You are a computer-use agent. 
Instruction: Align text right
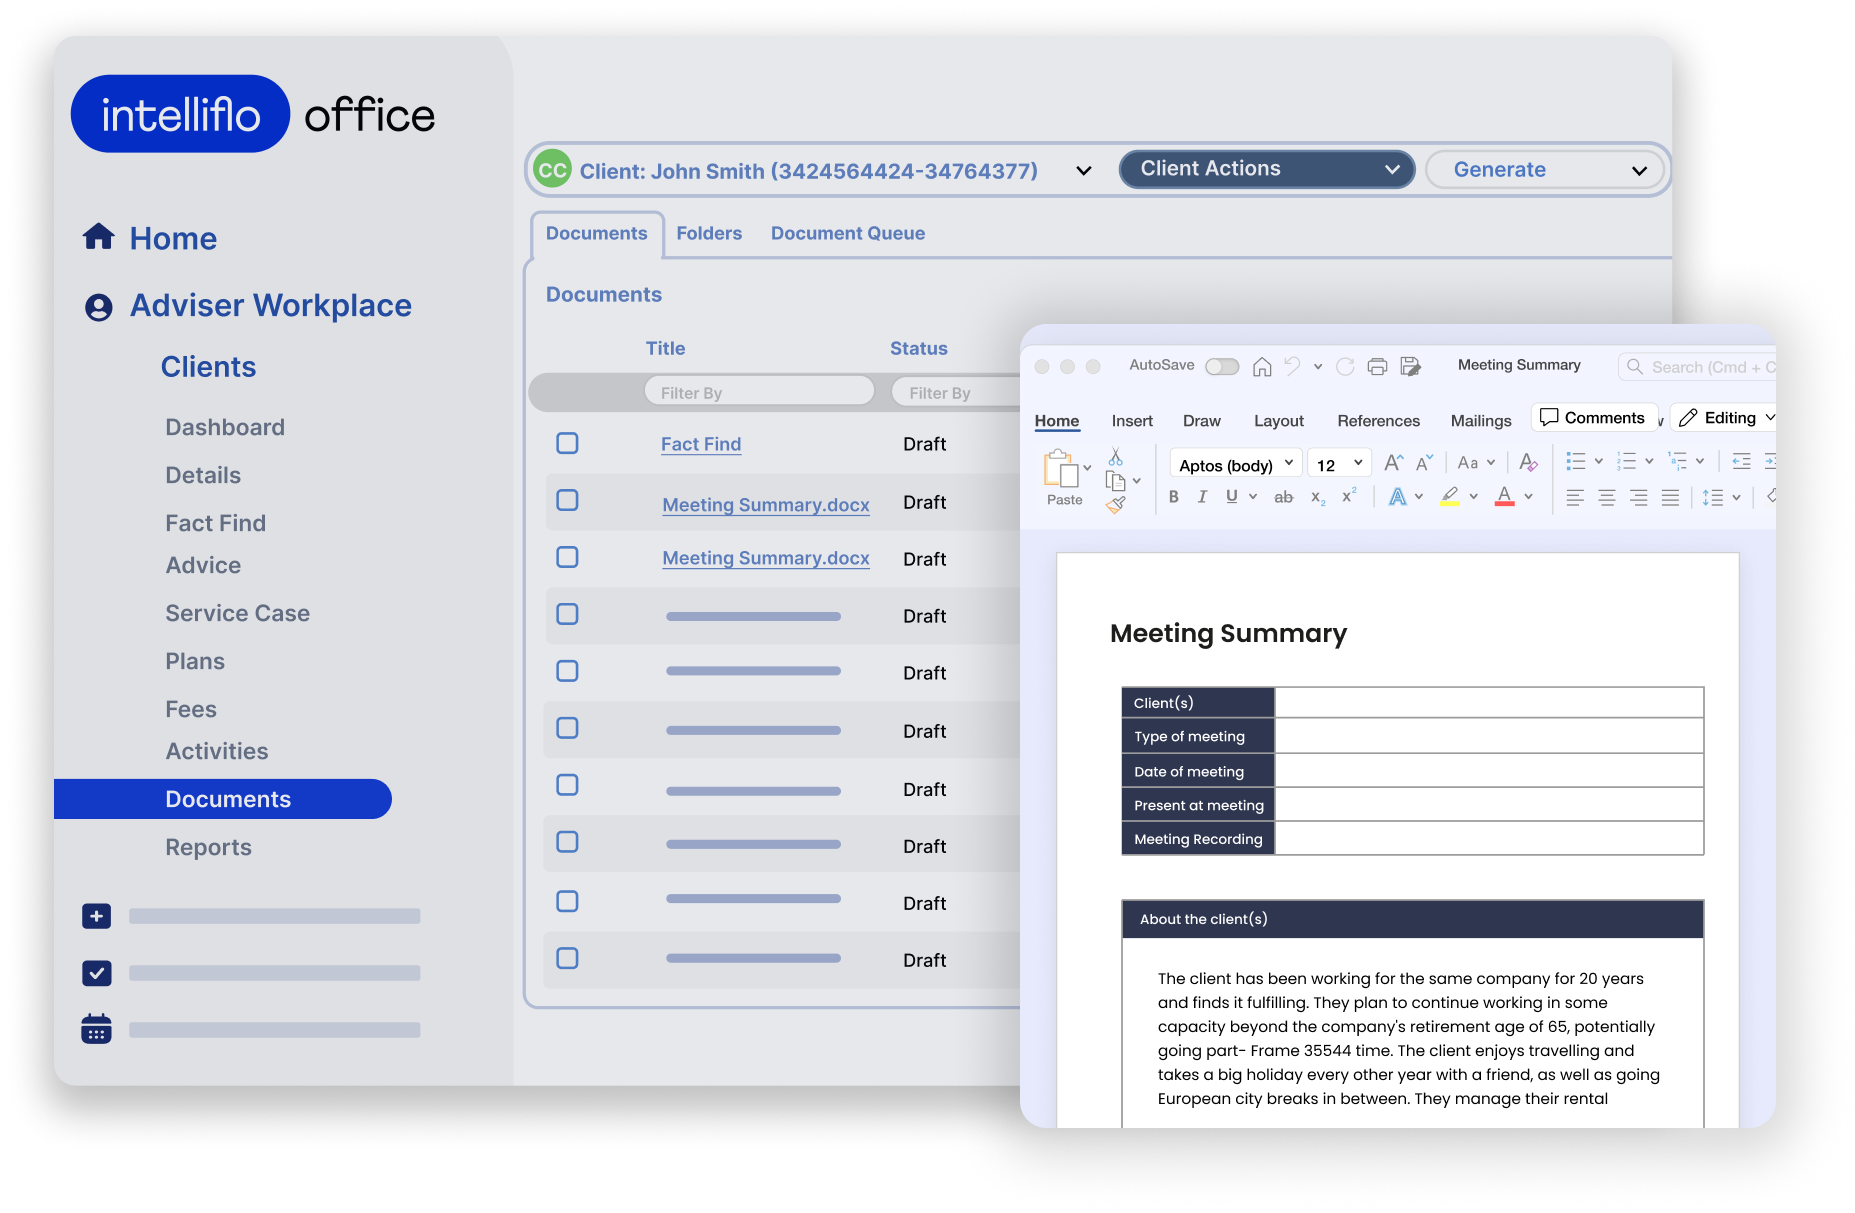[x=1638, y=497]
